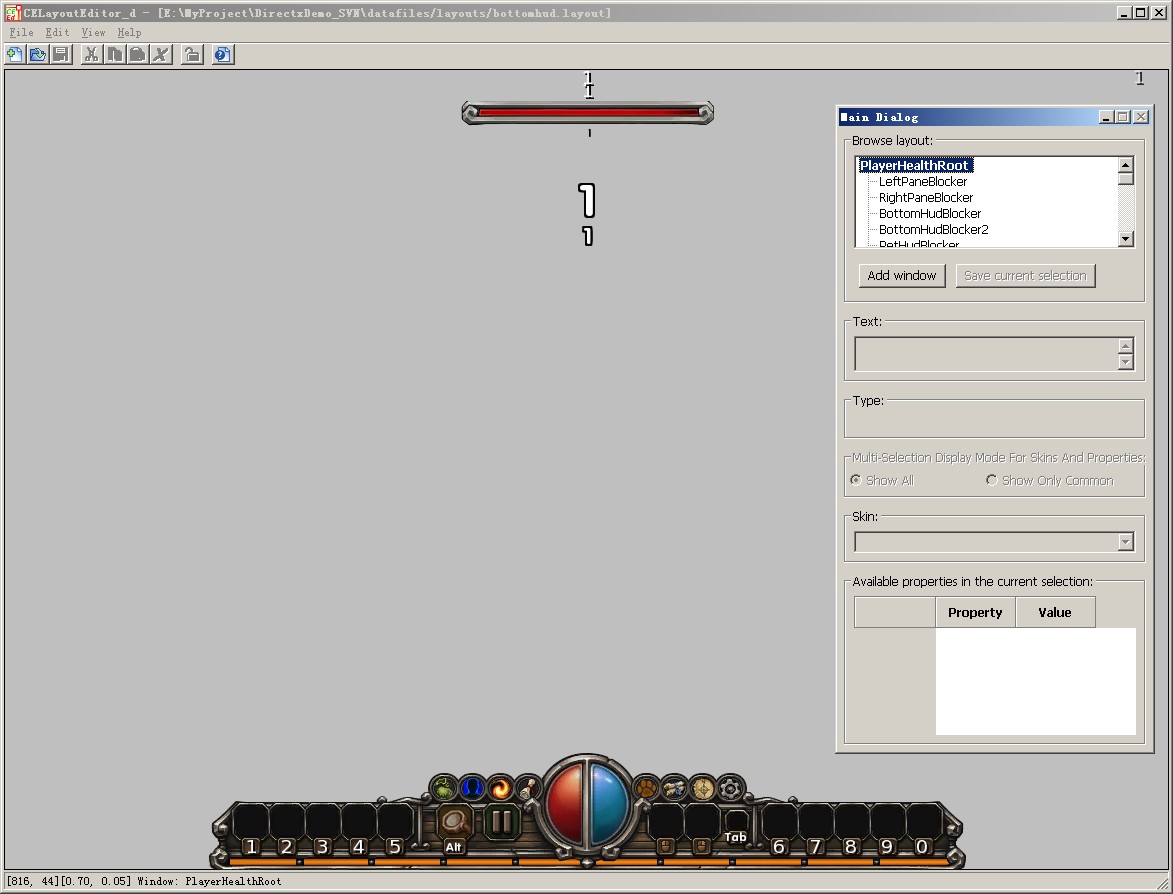This screenshot has height=894, width=1173.
Task: Click inside the Text input field
Action: [x=985, y=354]
